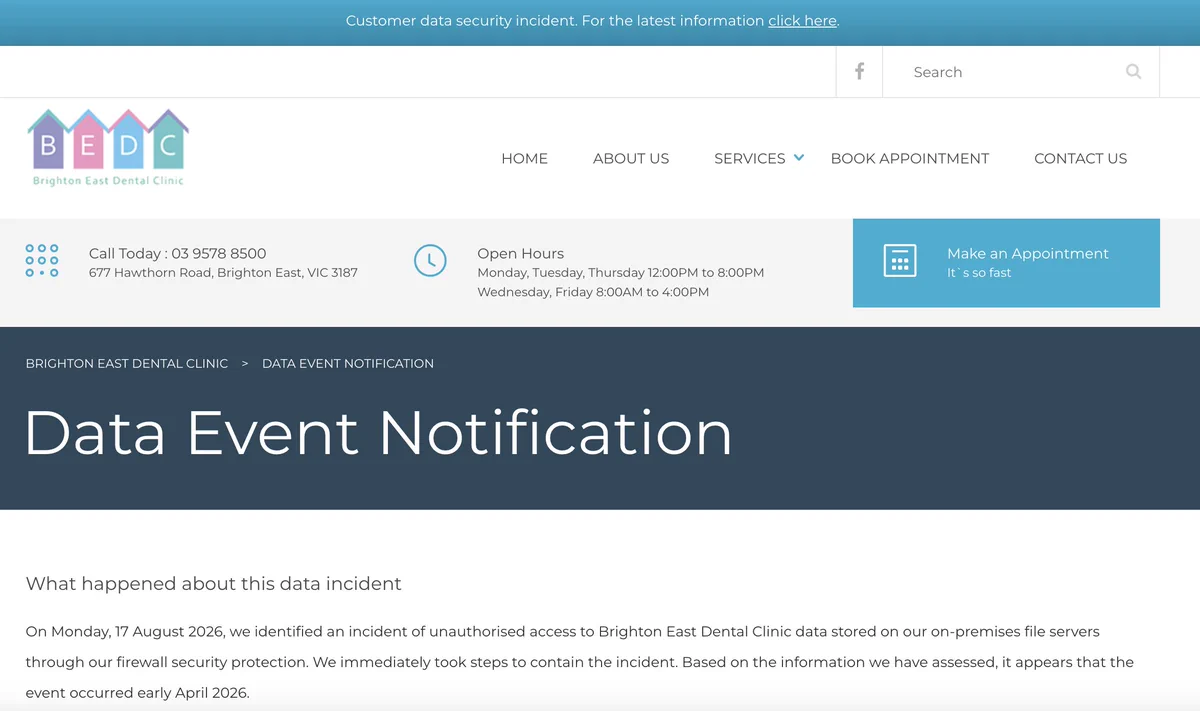Image resolution: width=1200 pixels, height=711 pixels.
Task: Click the BEDC beach hut logo
Action: click(x=108, y=148)
